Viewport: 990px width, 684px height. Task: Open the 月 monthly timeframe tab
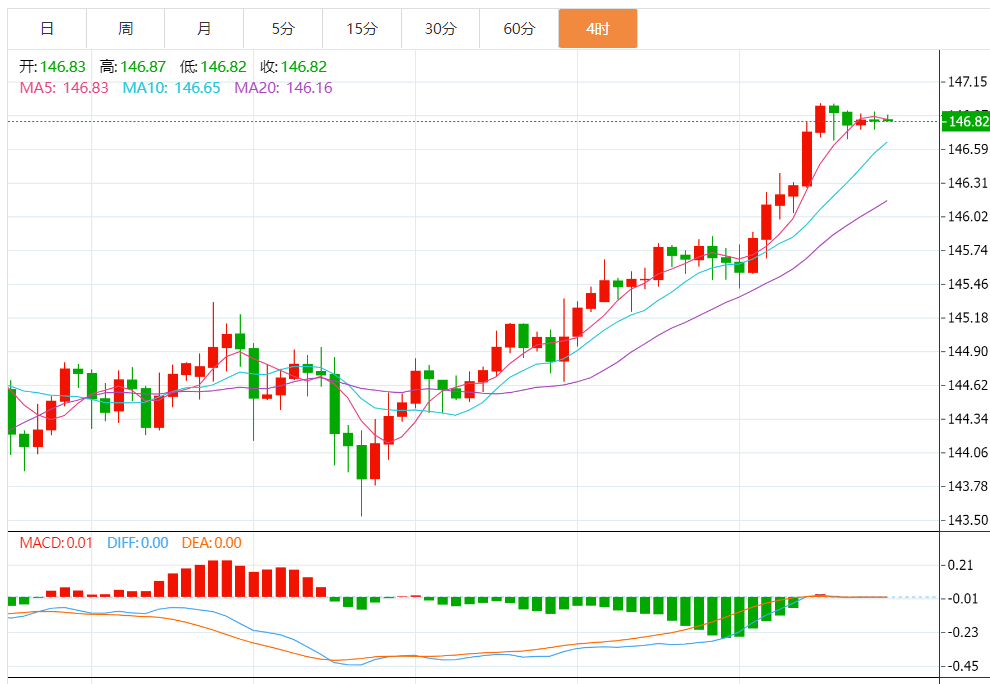(204, 28)
